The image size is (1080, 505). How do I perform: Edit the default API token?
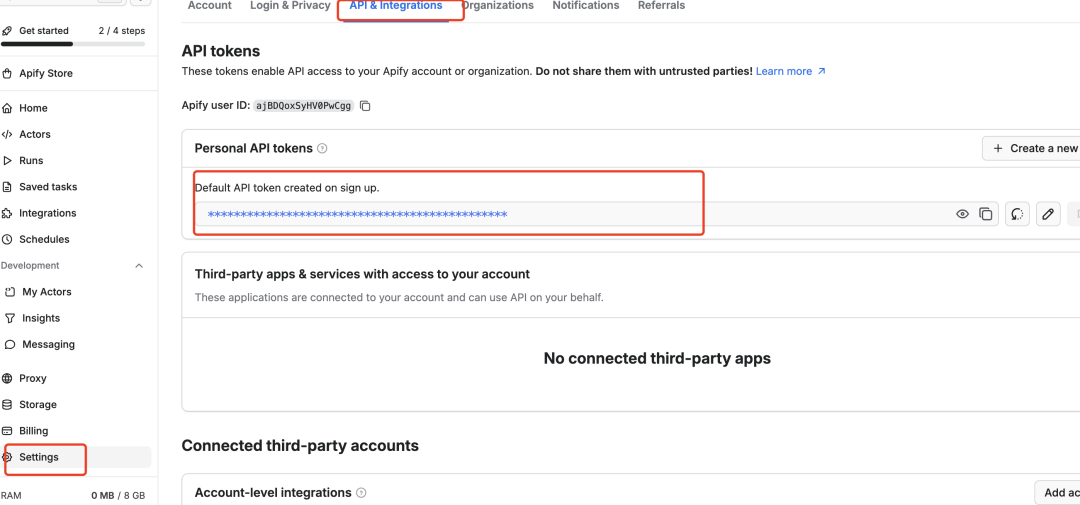[x=1047, y=214]
